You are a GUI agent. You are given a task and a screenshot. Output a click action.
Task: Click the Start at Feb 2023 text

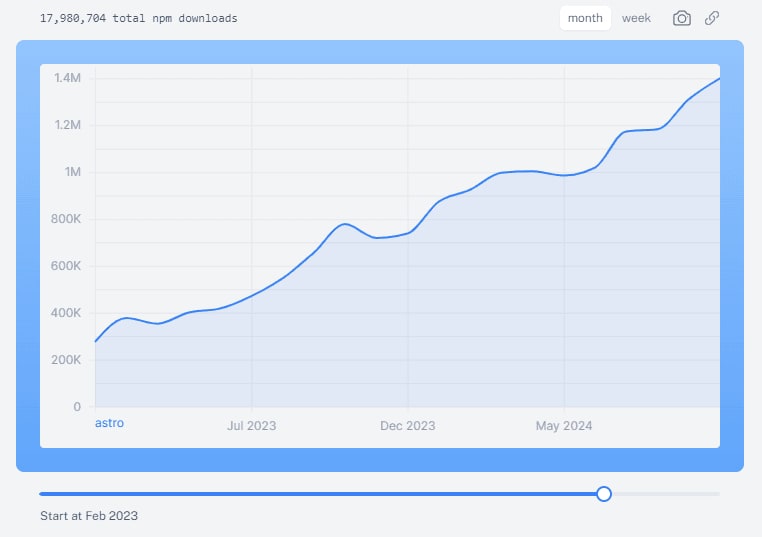(x=89, y=516)
